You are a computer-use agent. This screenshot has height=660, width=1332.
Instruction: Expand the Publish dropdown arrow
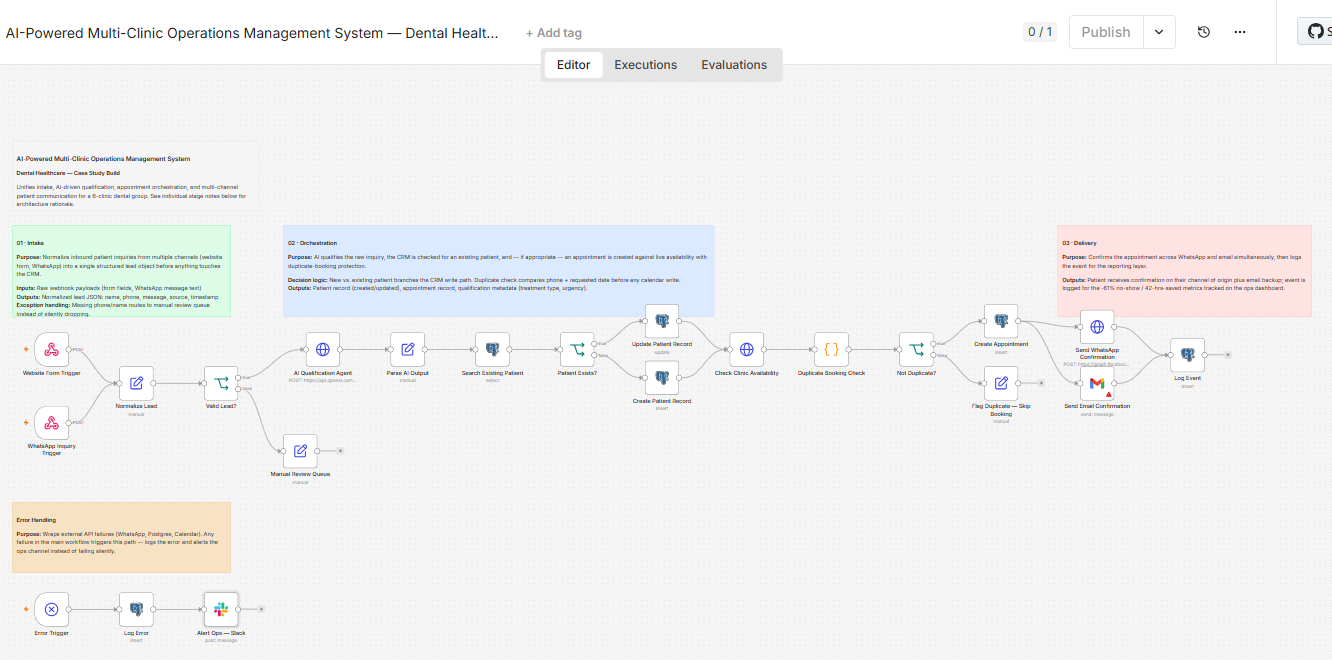click(1159, 32)
